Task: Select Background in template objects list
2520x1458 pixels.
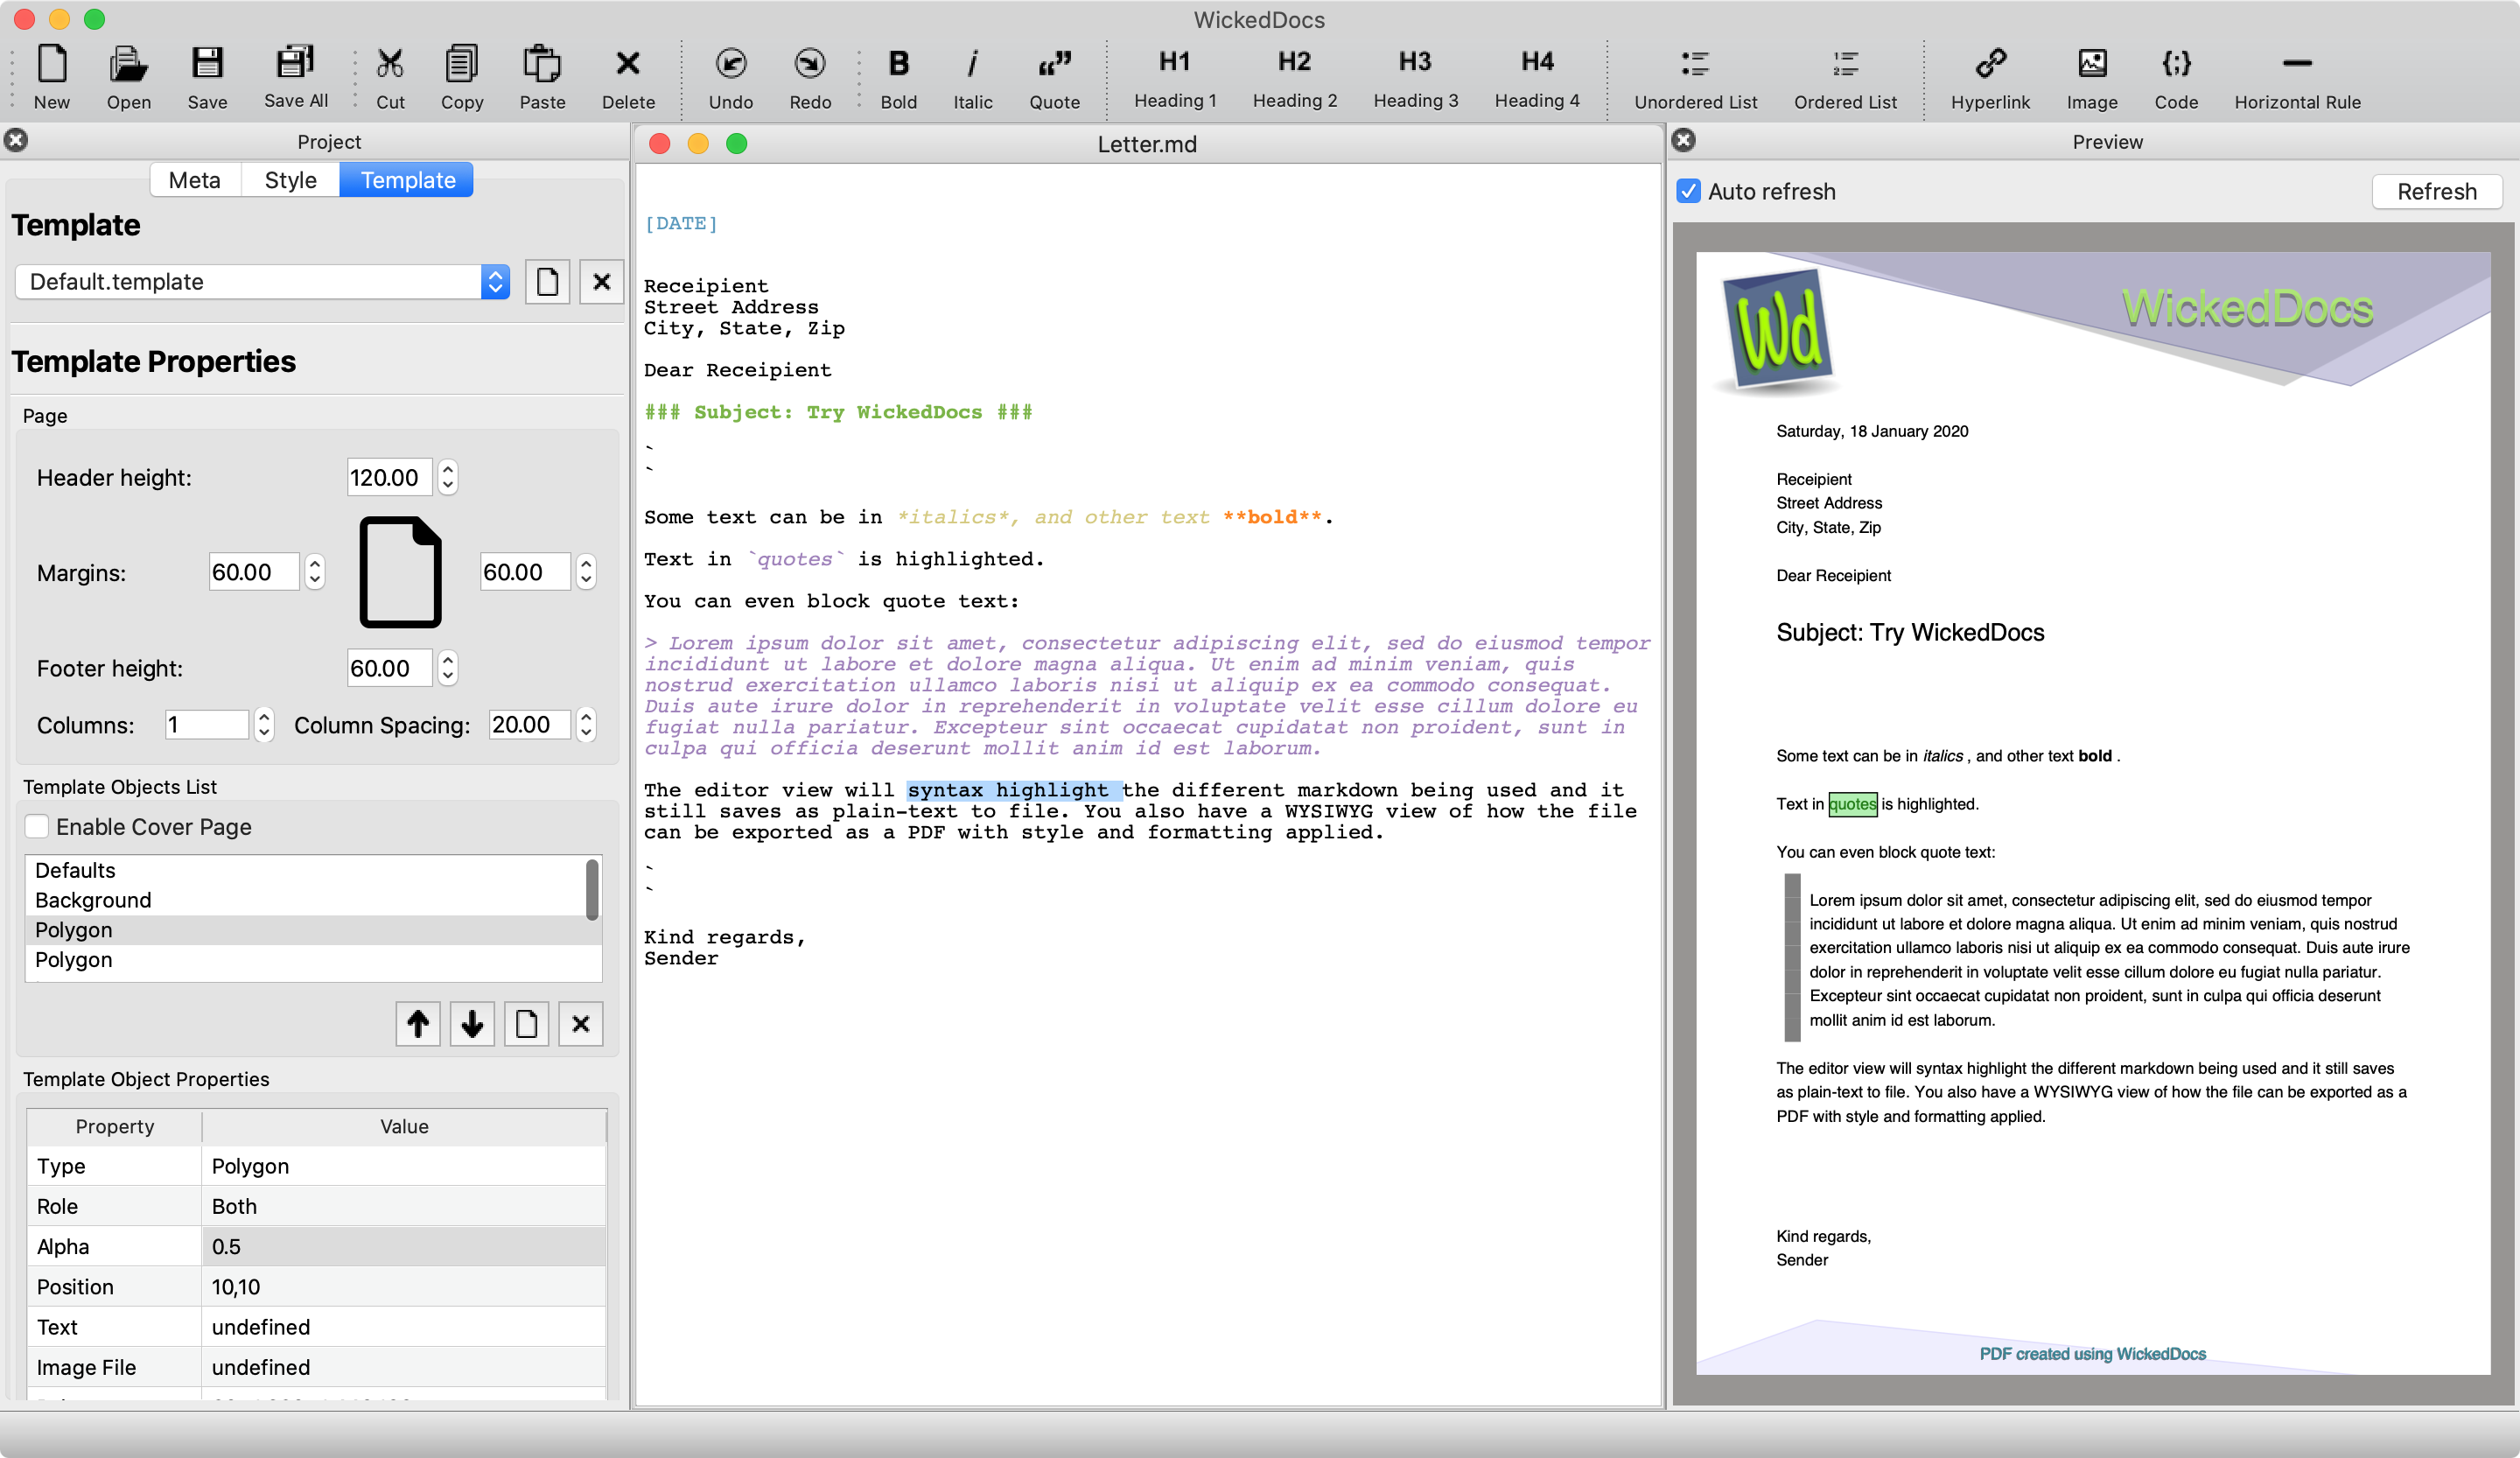Action: click(94, 899)
